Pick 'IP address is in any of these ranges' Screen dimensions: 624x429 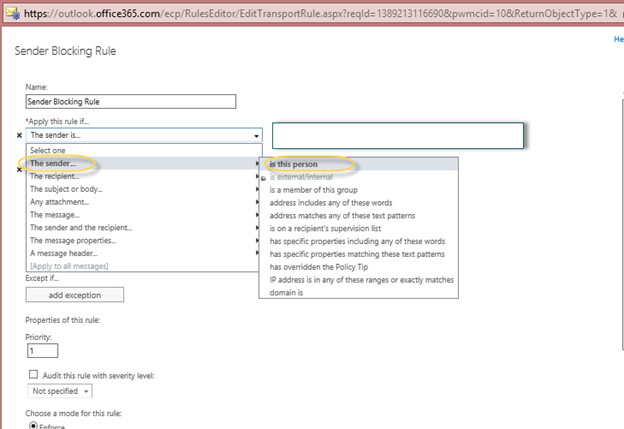pyautogui.click(x=358, y=280)
